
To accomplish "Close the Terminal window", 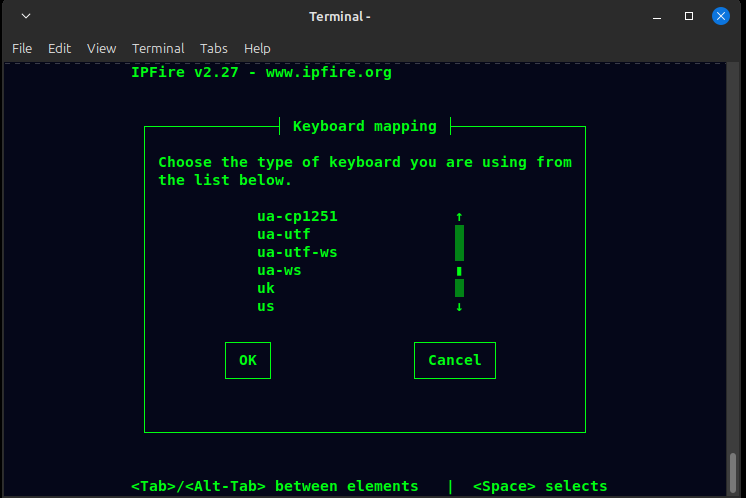I will point(721,17).
